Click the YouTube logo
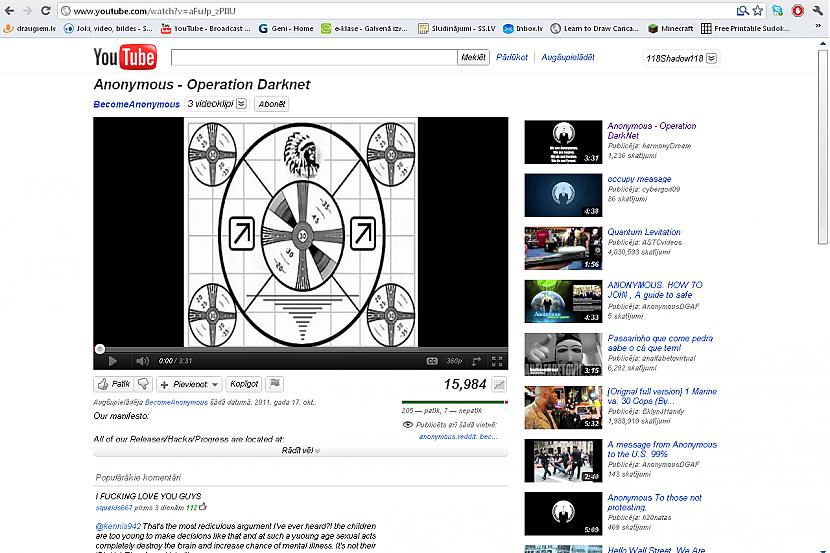Image resolution: width=830 pixels, height=553 pixels. coord(125,57)
